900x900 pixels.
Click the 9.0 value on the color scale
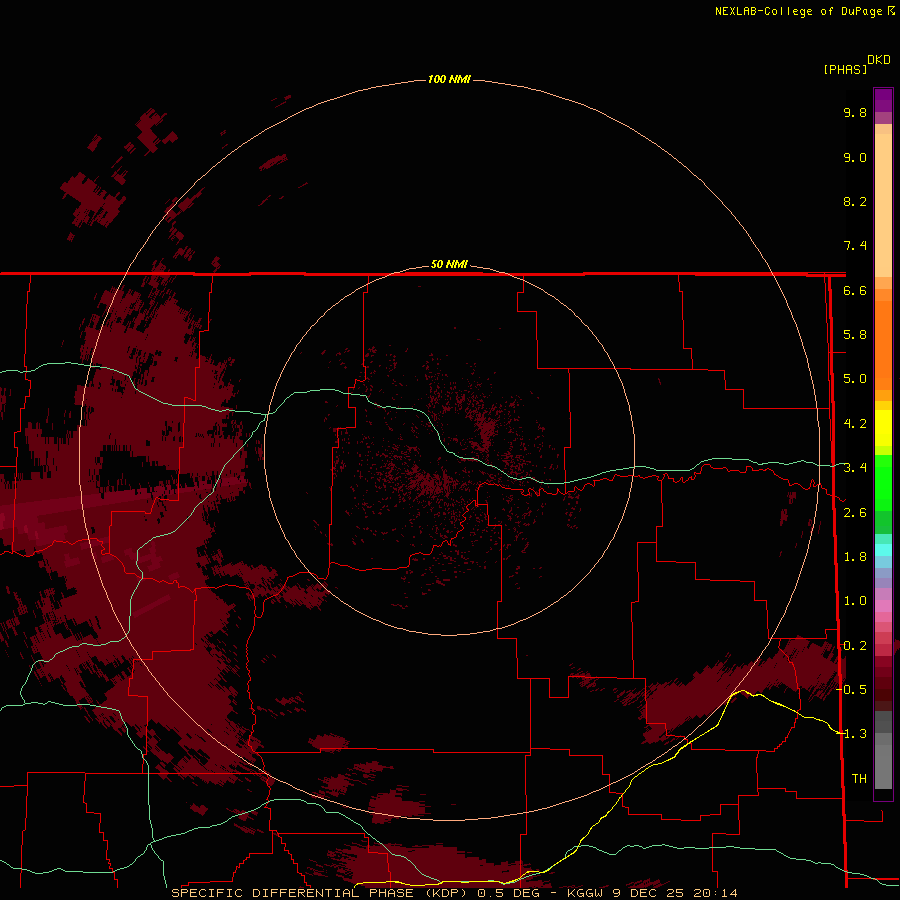855,157
